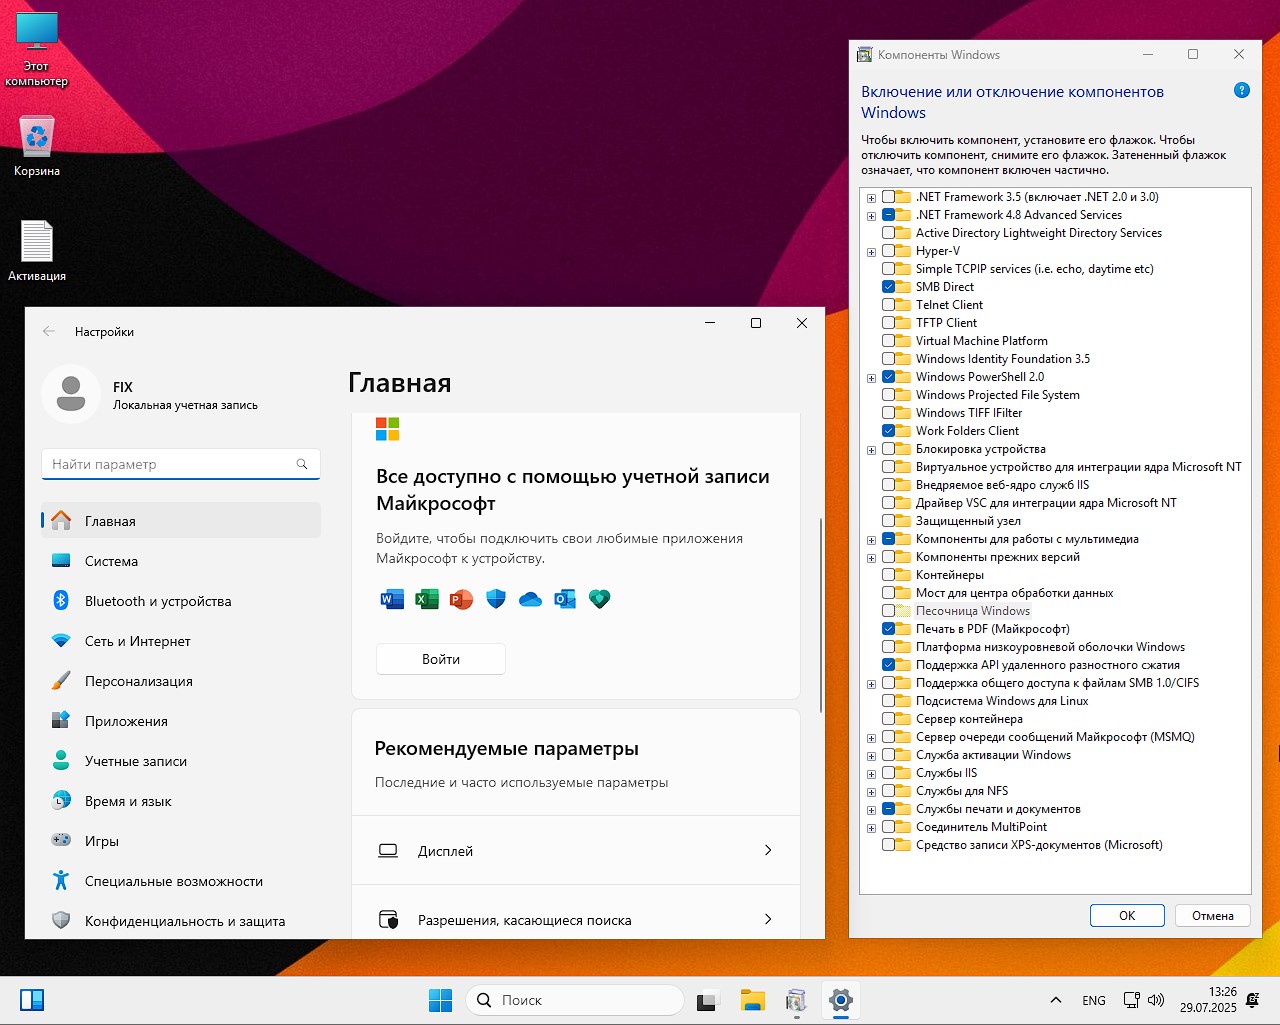Enable Telnet Client checkbox
This screenshot has height=1025, width=1280.
point(889,305)
